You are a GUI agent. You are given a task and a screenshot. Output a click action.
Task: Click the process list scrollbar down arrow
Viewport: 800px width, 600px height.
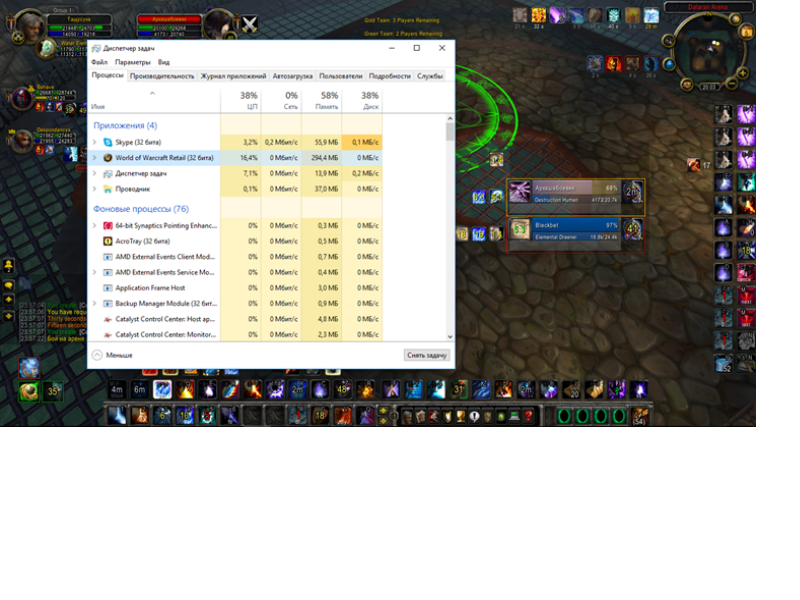point(449,338)
